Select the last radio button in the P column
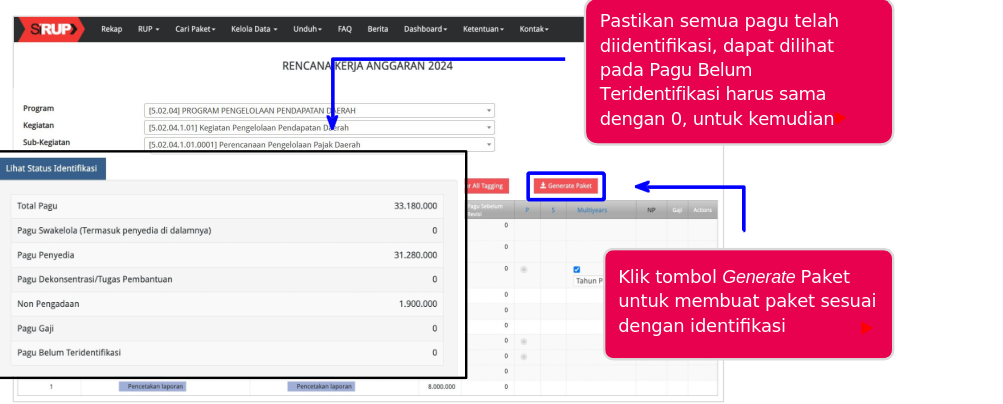The height and width of the screenshot is (404, 1003). 524,356
